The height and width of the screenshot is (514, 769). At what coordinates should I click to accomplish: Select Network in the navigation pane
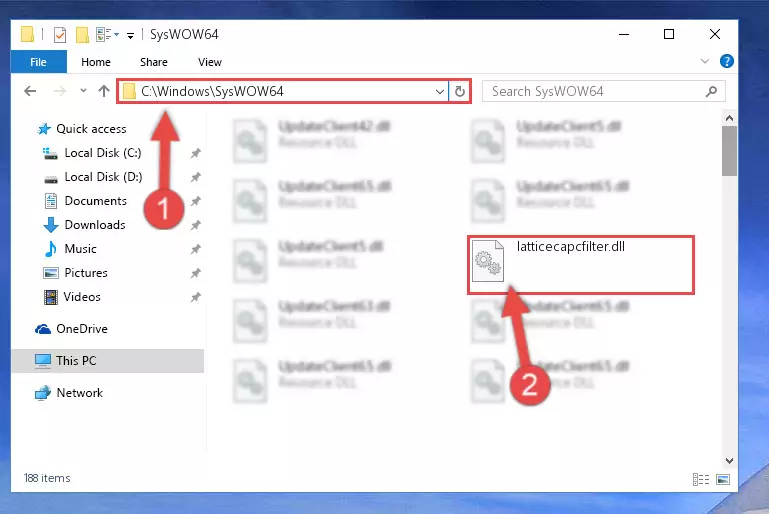coord(79,393)
